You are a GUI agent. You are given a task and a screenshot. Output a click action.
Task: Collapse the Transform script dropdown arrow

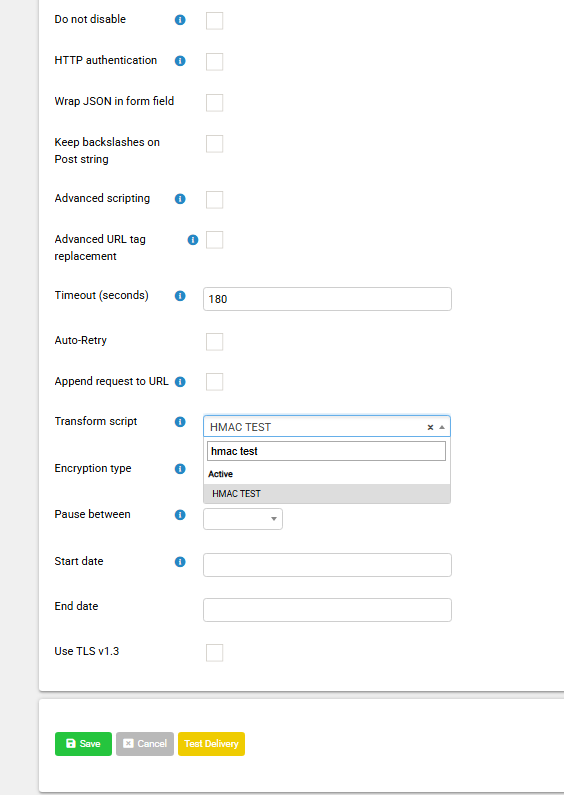(442, 427)
